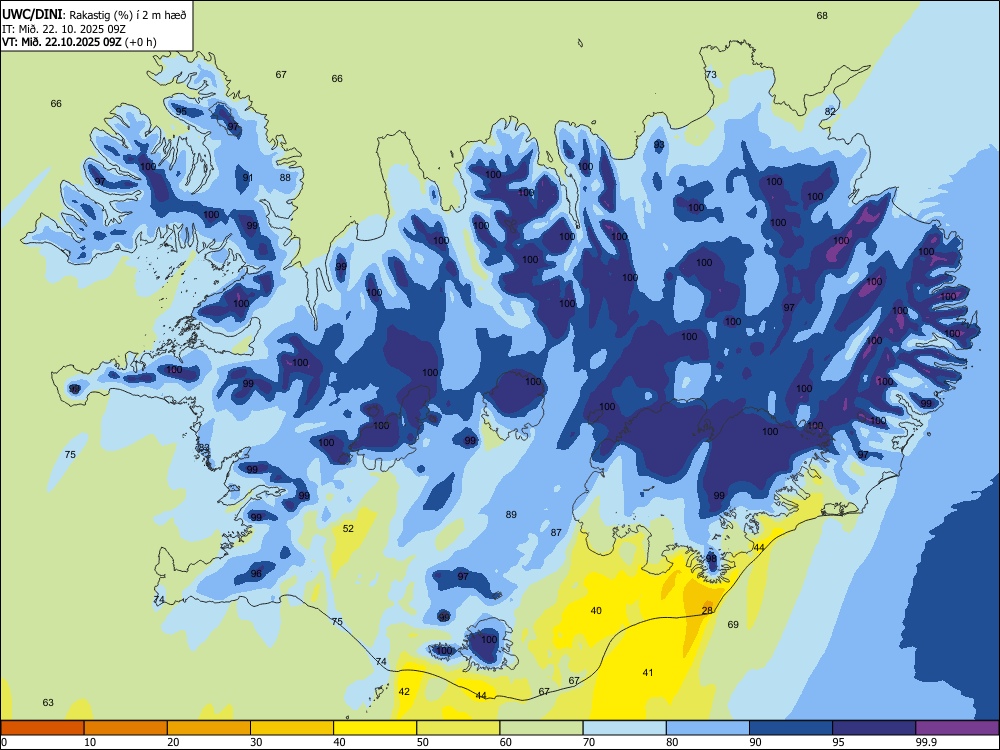The height and width of the screenshot is (750, 1000).
Task: Click the 10–20 orange legend swatch
Action: pos(126,728)
